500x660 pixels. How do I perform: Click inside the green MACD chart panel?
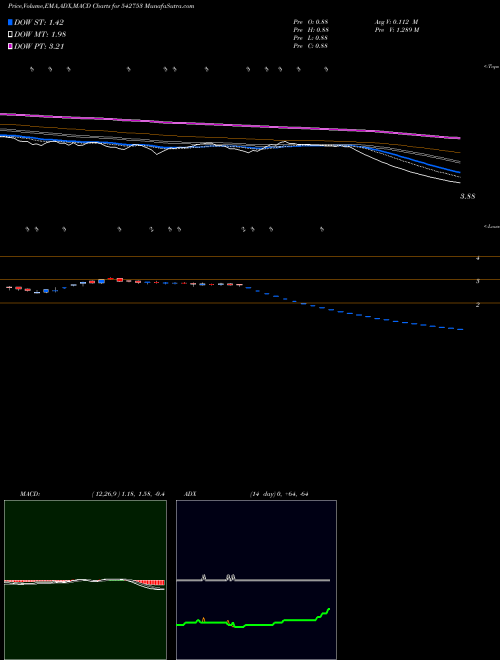point(85,580)
